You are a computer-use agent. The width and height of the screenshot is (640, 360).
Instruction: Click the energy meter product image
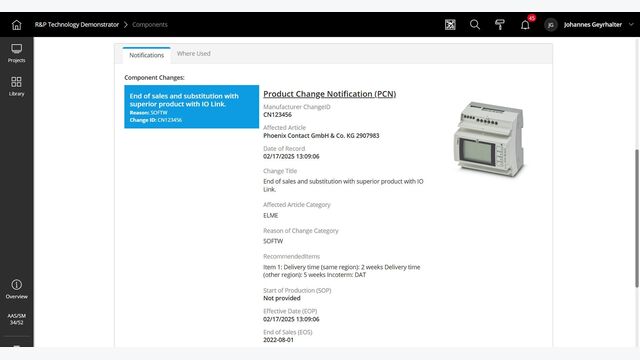(x=489, y=139)
